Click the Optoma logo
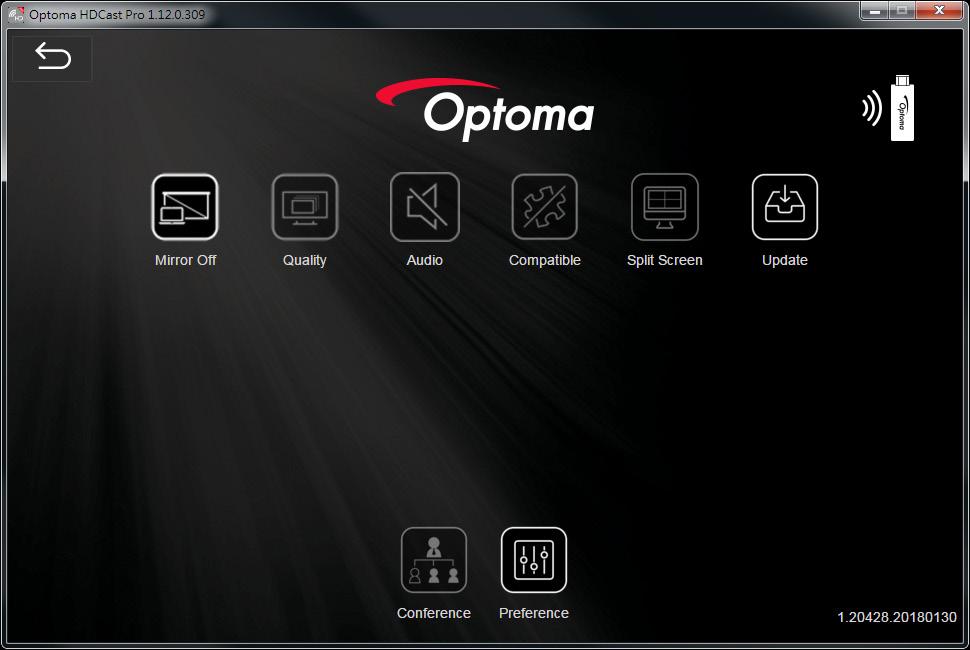970x650 pixels. tap(485, 109)
